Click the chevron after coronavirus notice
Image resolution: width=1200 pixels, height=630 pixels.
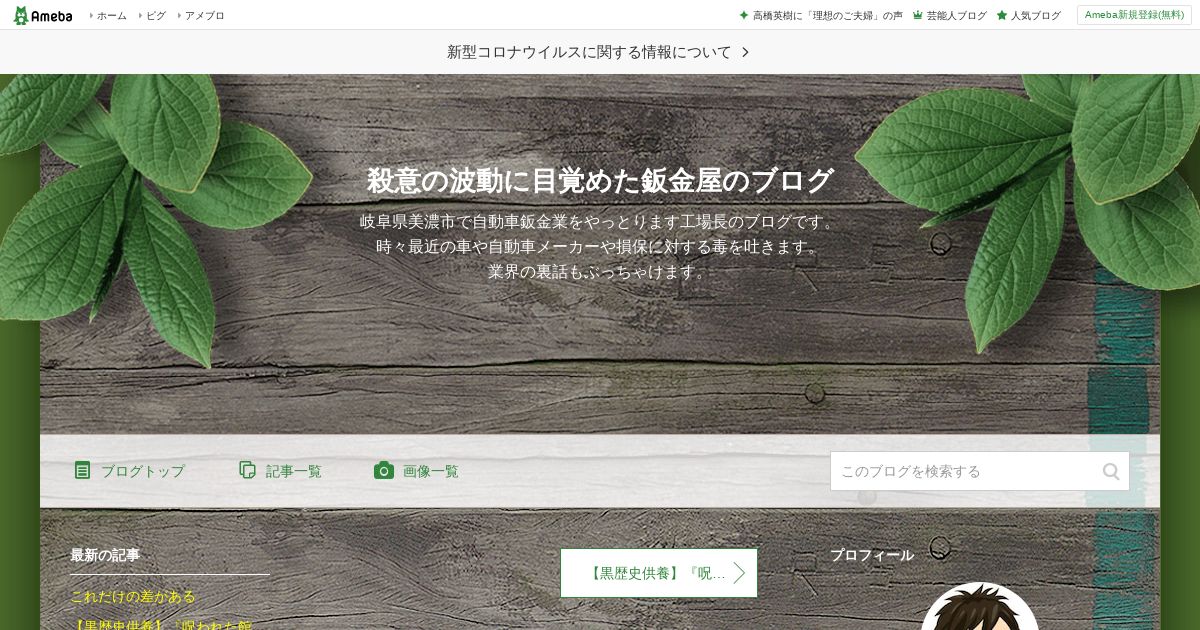(745, 52)
